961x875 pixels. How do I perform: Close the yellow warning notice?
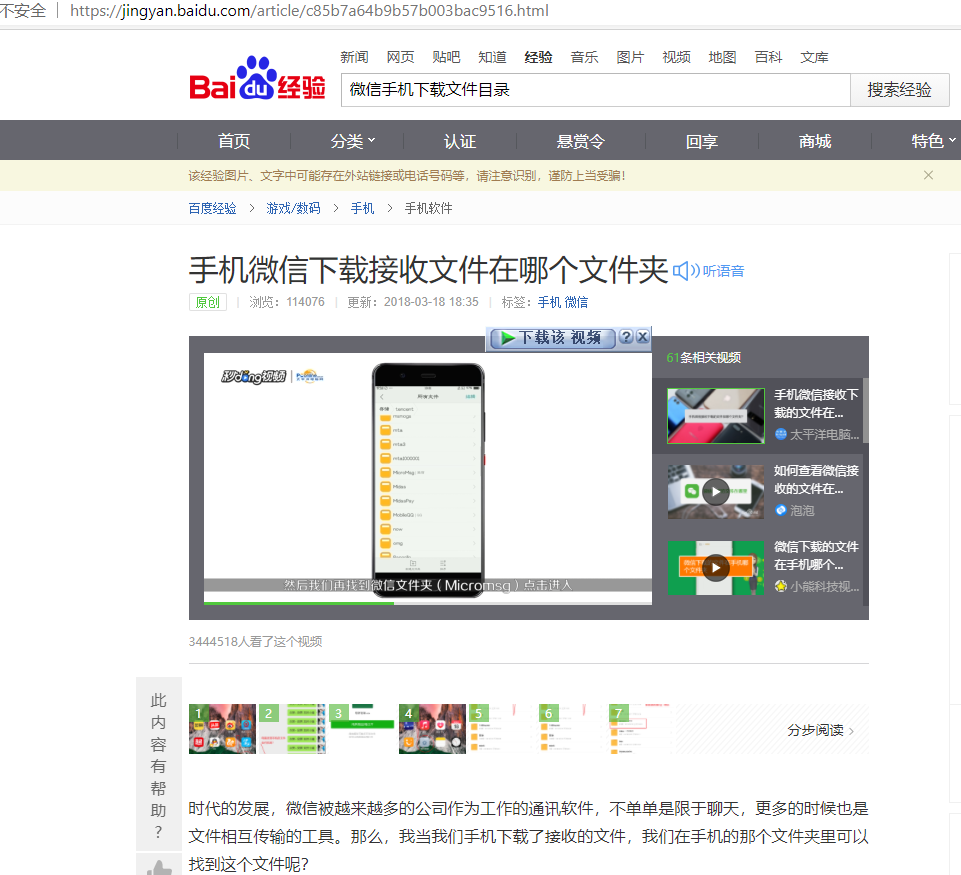tap(929, 175)
